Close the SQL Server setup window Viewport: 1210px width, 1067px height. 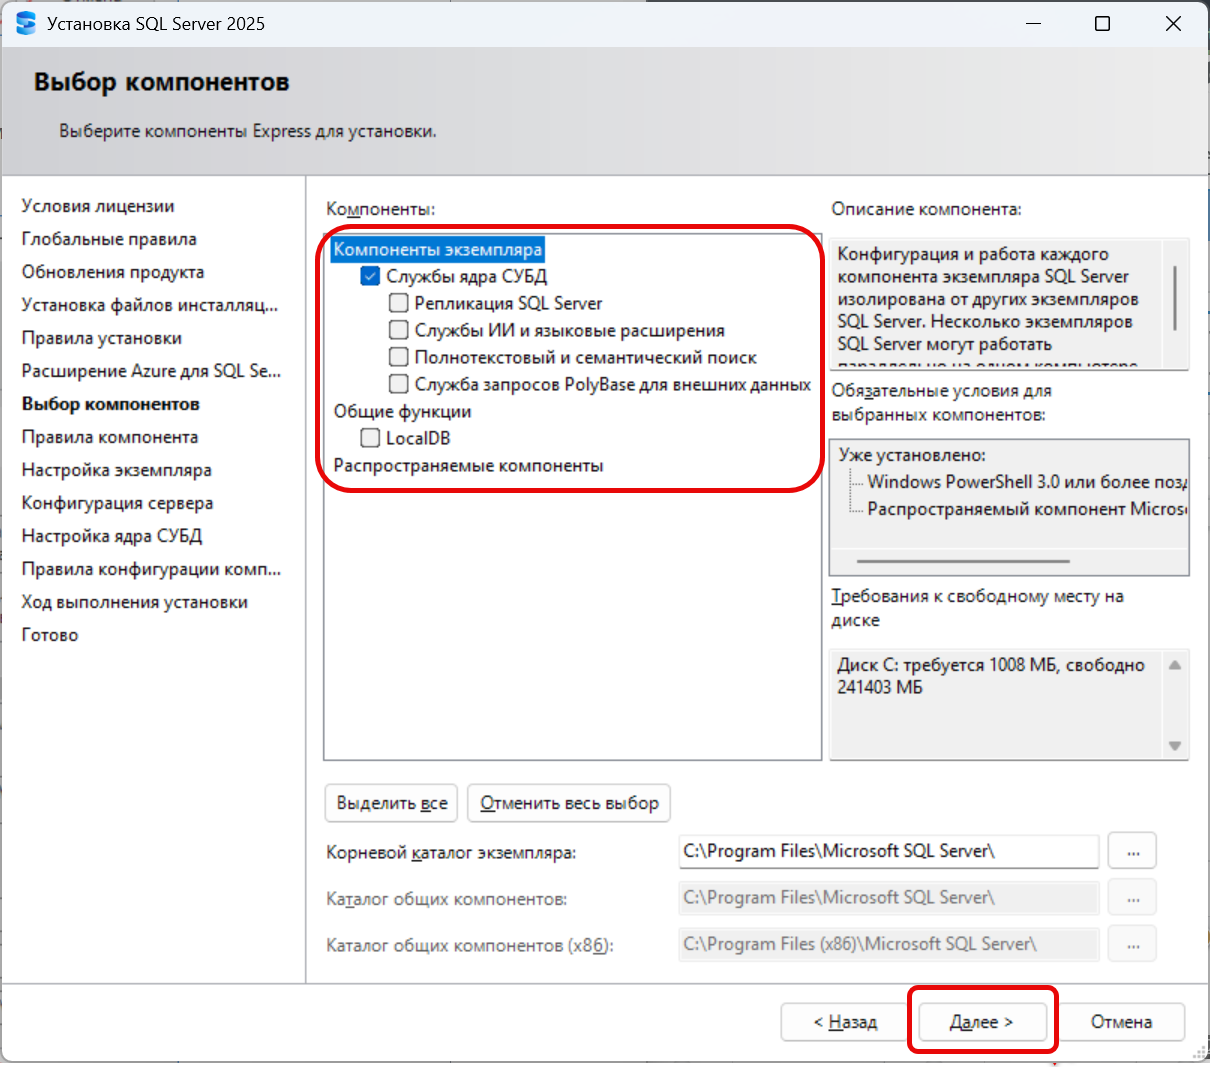pyautogui.click(x=1173, y=23)
